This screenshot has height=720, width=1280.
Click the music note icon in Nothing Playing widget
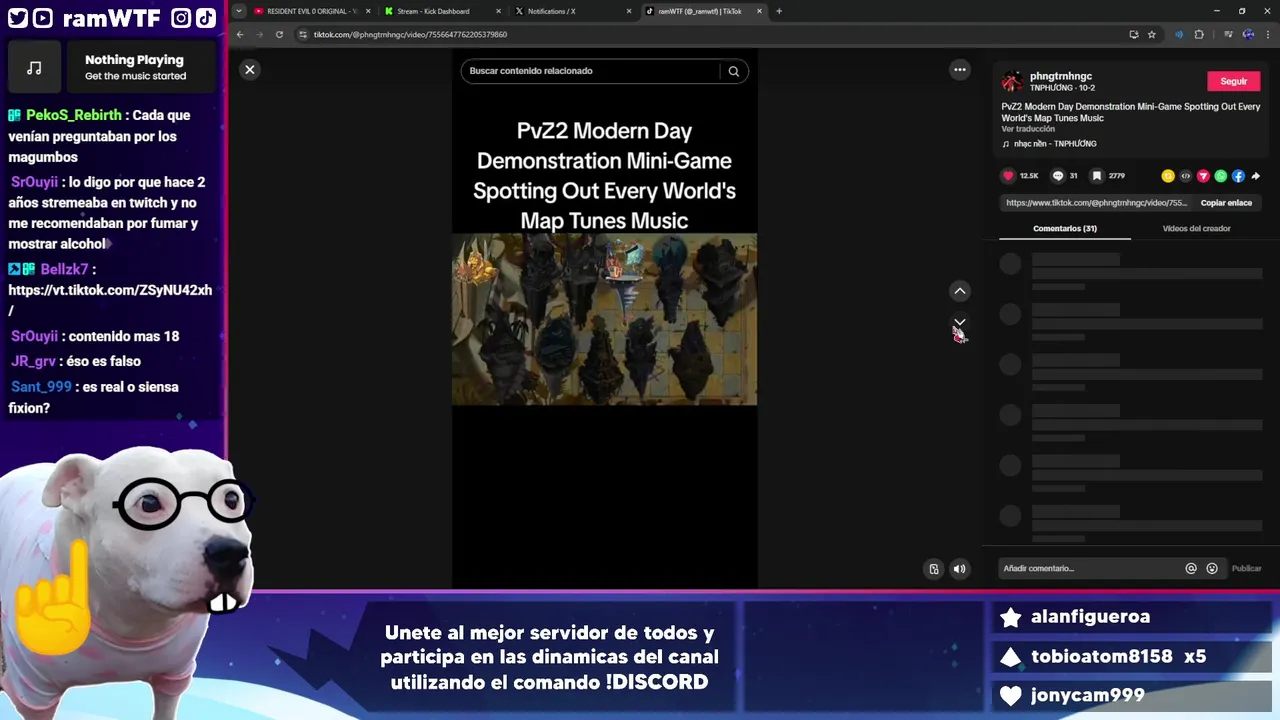34,68
